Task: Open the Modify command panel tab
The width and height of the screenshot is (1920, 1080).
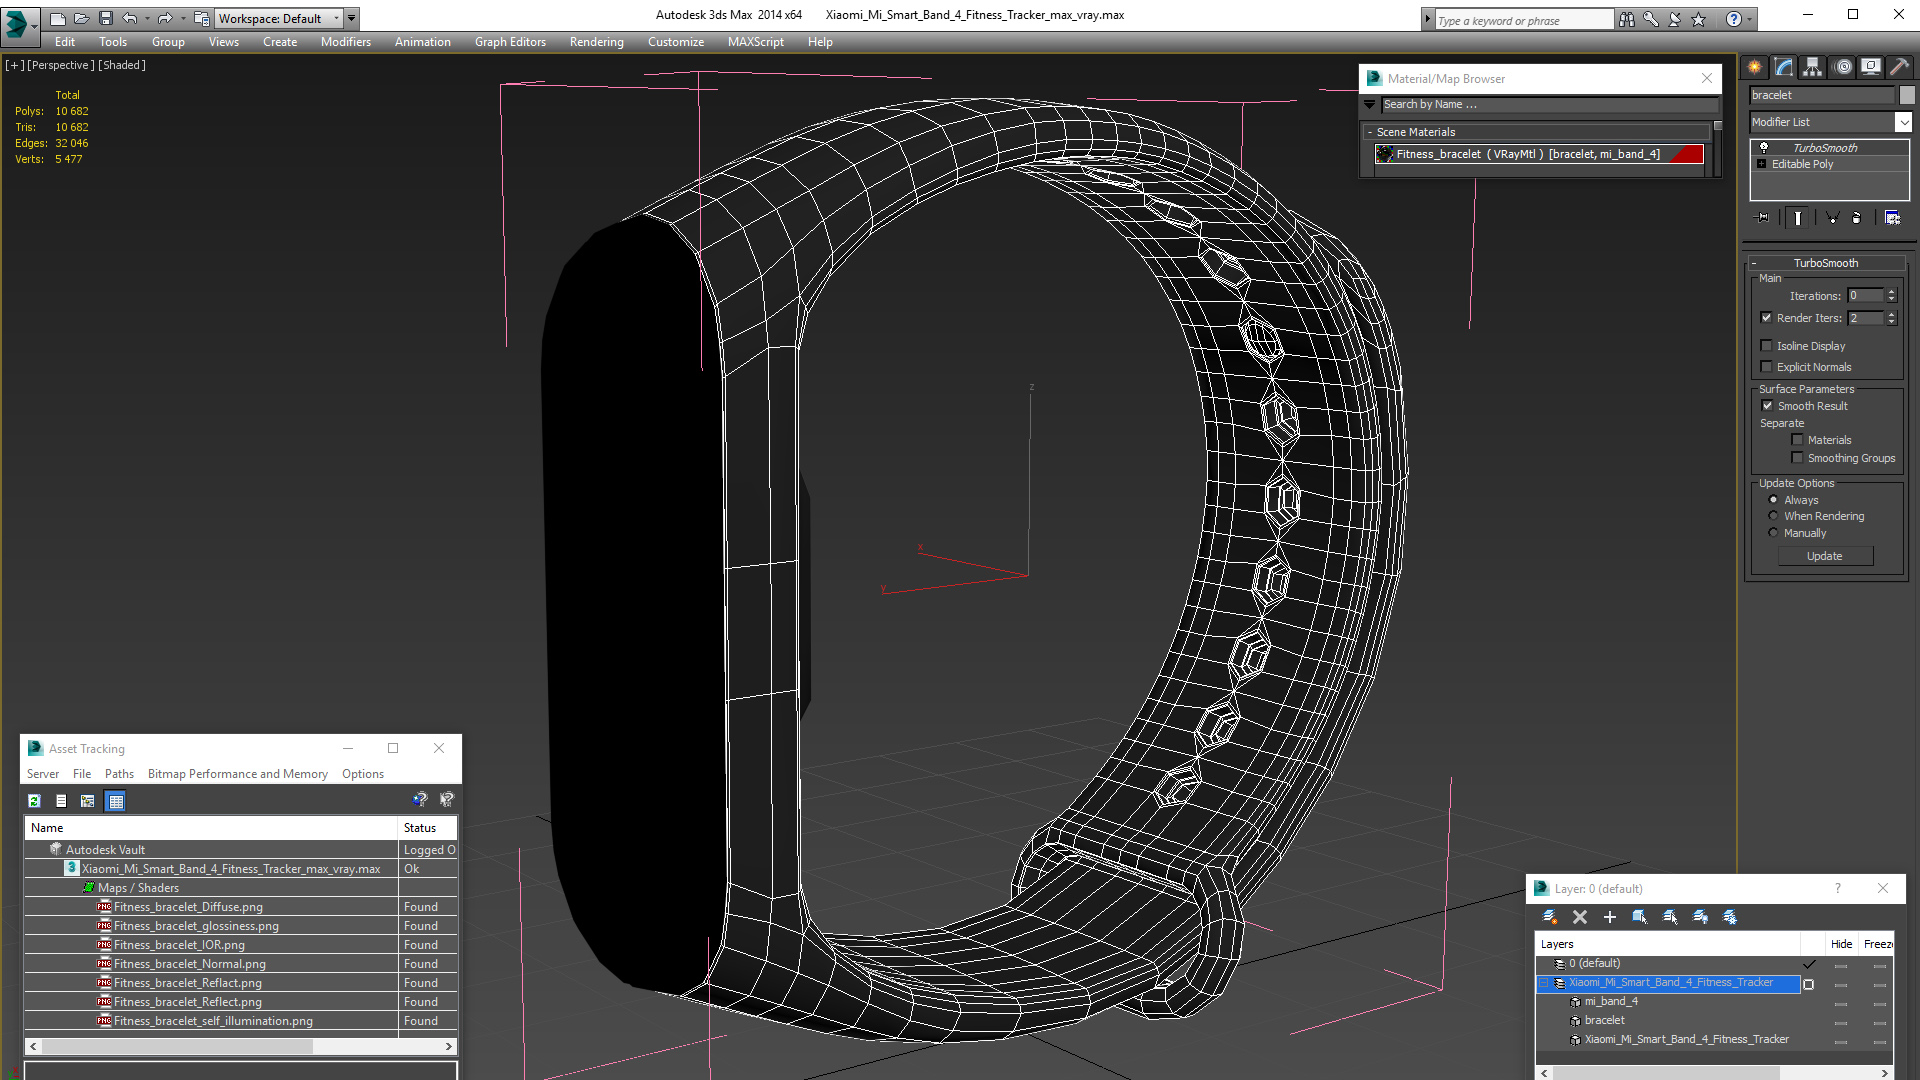Action: 1784,67
